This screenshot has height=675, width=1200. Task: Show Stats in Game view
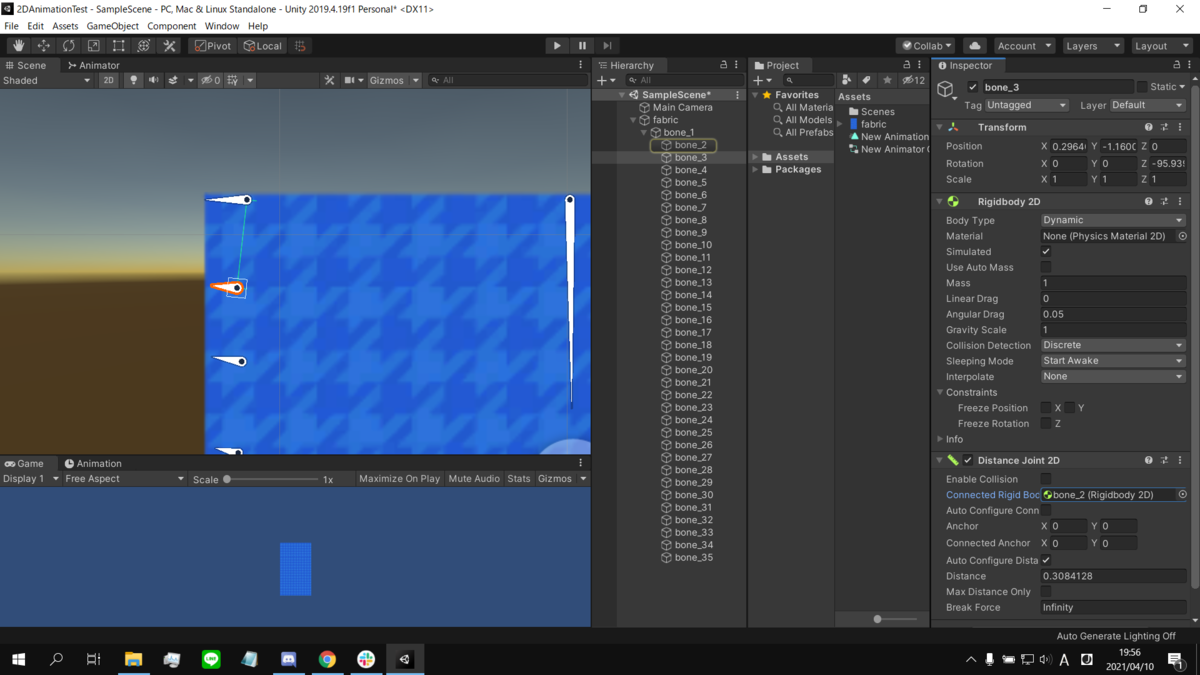(518, 479)
